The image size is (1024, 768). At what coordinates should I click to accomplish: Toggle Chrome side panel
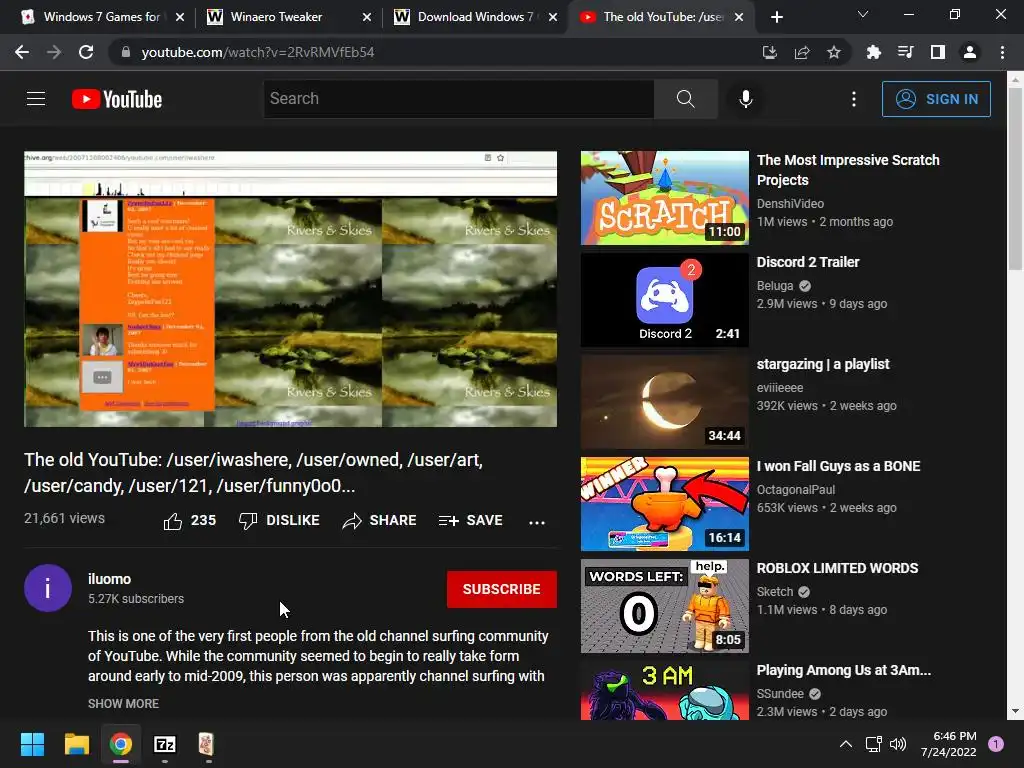(938, 52)
